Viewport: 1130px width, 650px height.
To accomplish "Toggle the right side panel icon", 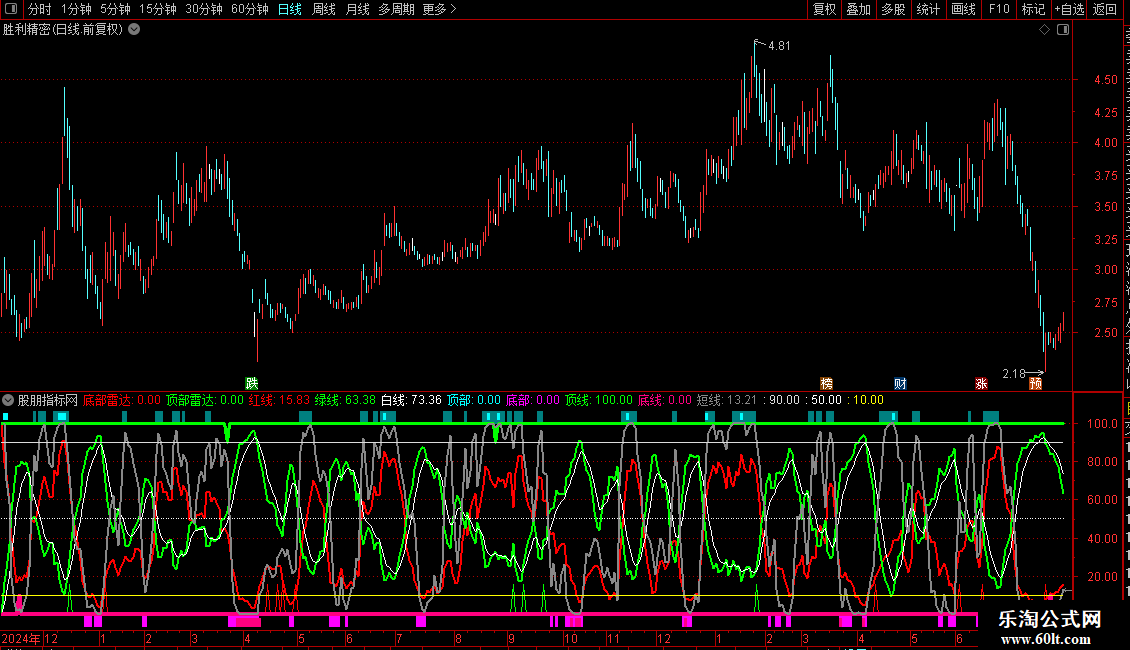I will pos(1063,30).
